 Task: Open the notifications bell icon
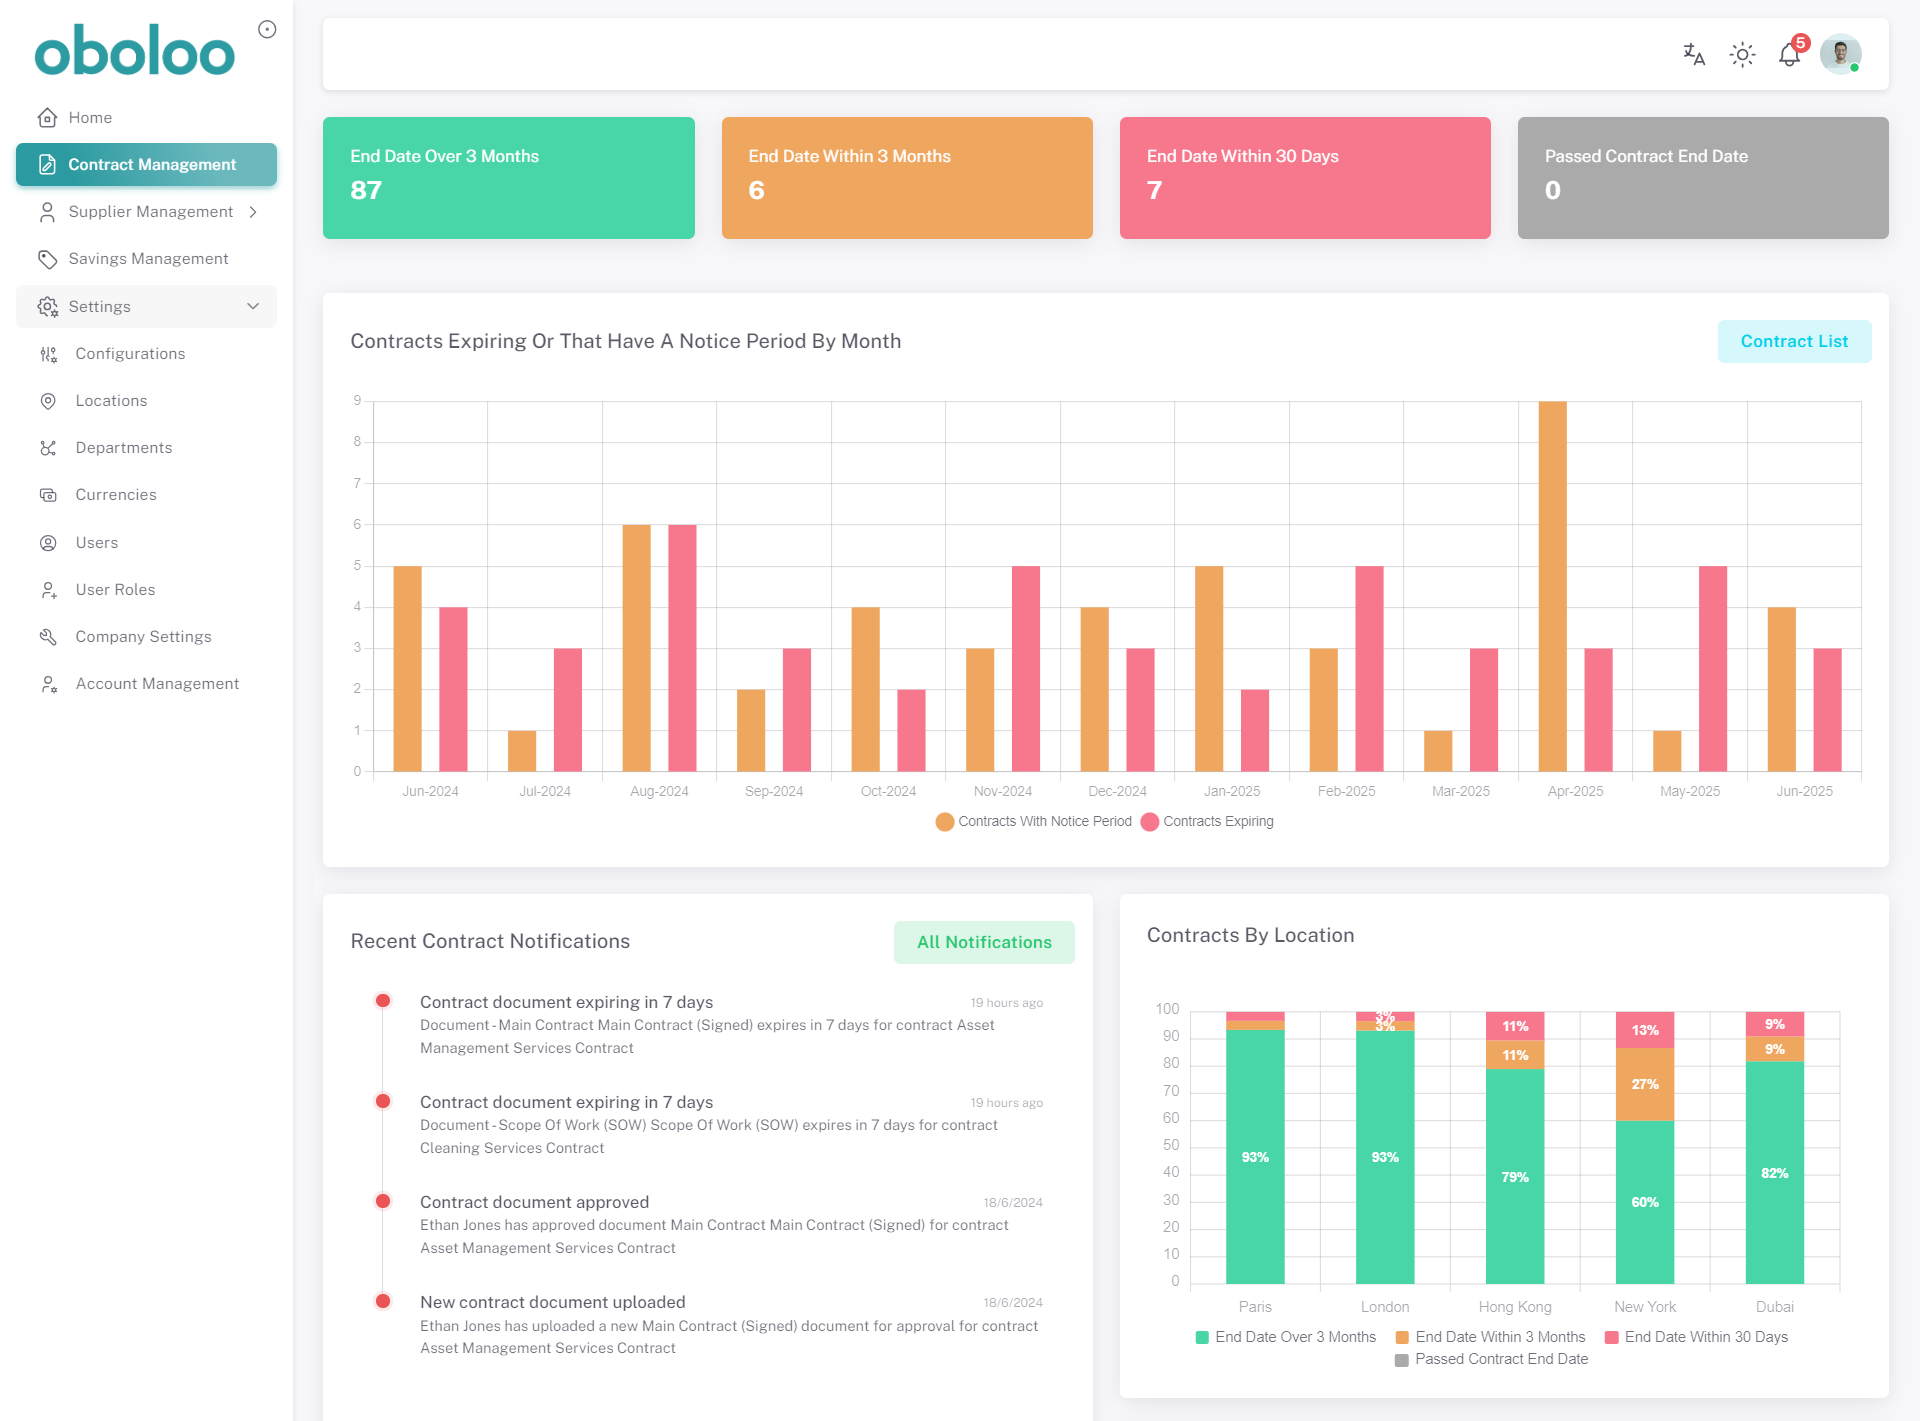(1790, 54)
